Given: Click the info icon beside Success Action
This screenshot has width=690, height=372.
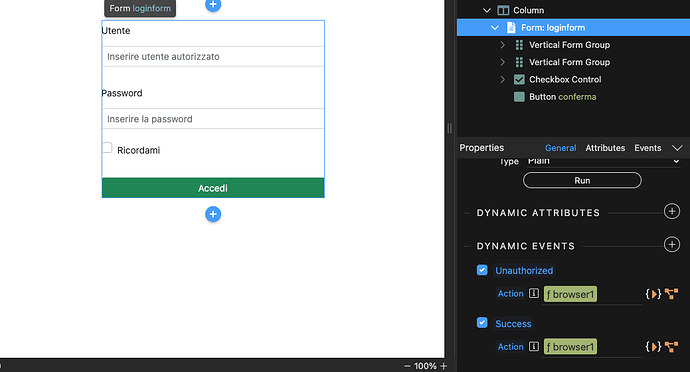Looking at the screenshot, I should pos(534,346).
